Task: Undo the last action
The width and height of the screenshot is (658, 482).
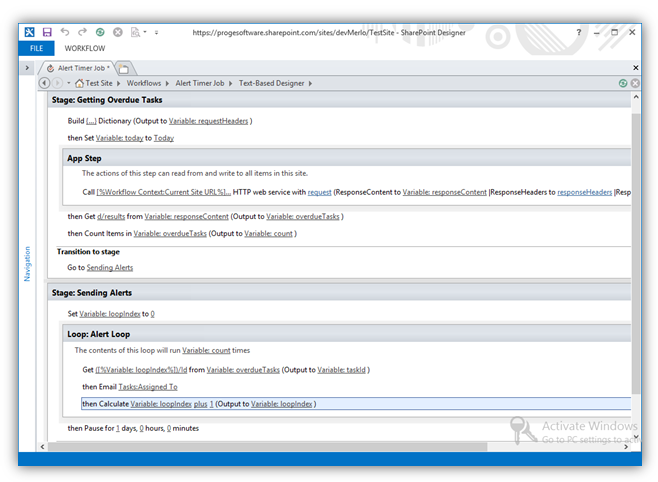Action: 65,31
